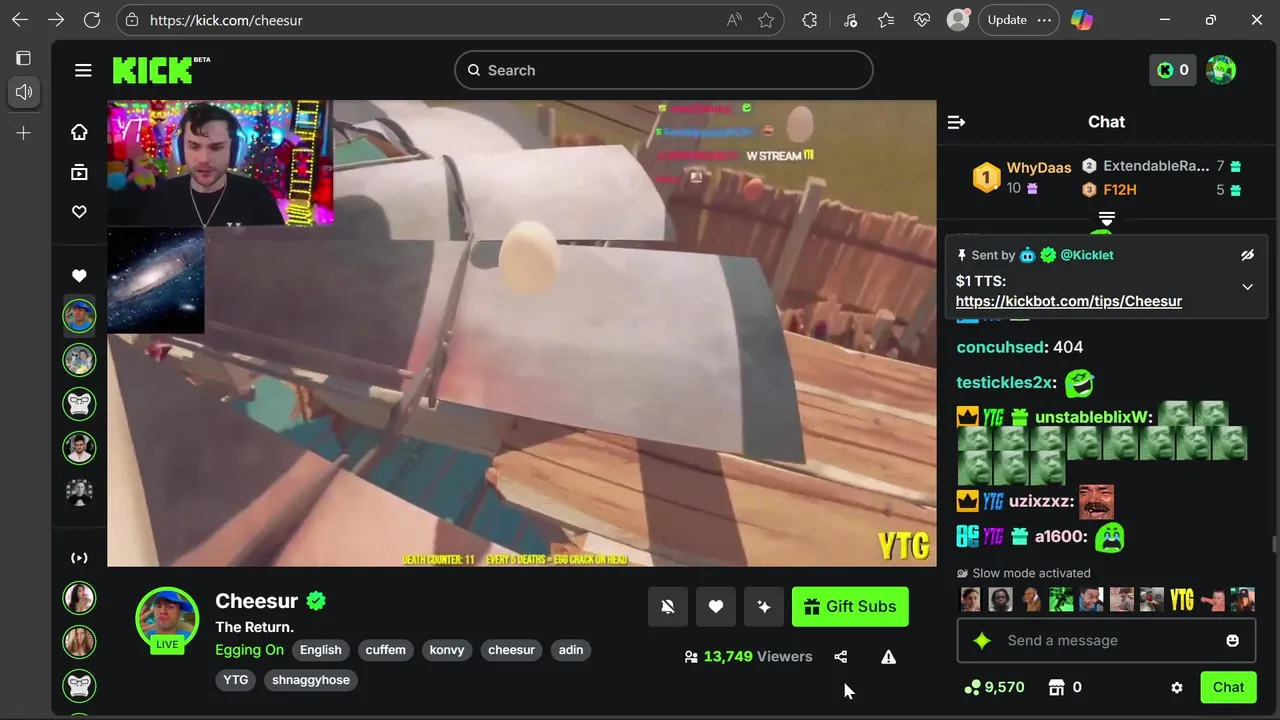Select the cuffem tag

386,650
